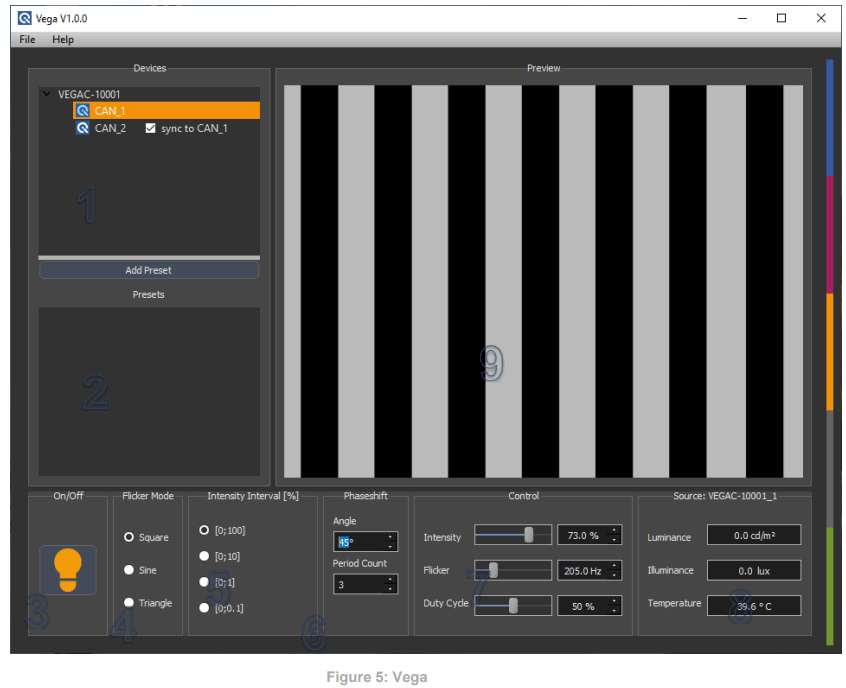Viewport: 846px width, 688px height.
Task: Increment the Angle value with its up arrow
Action: point(391,536)
